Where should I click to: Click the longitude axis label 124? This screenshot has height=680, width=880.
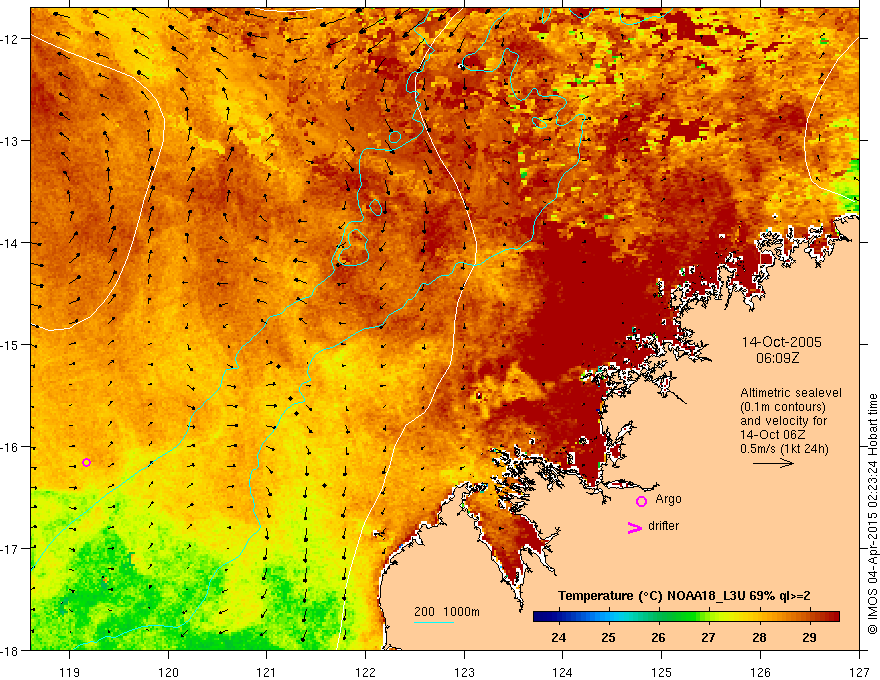(x=563, y=672)
